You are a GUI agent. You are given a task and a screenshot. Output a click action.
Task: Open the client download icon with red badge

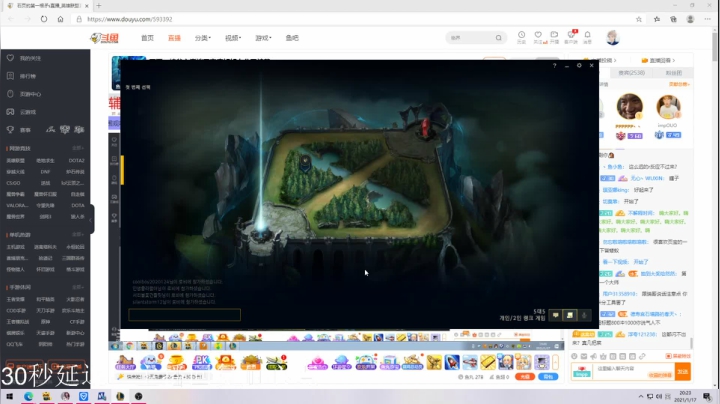coord(571,35)
